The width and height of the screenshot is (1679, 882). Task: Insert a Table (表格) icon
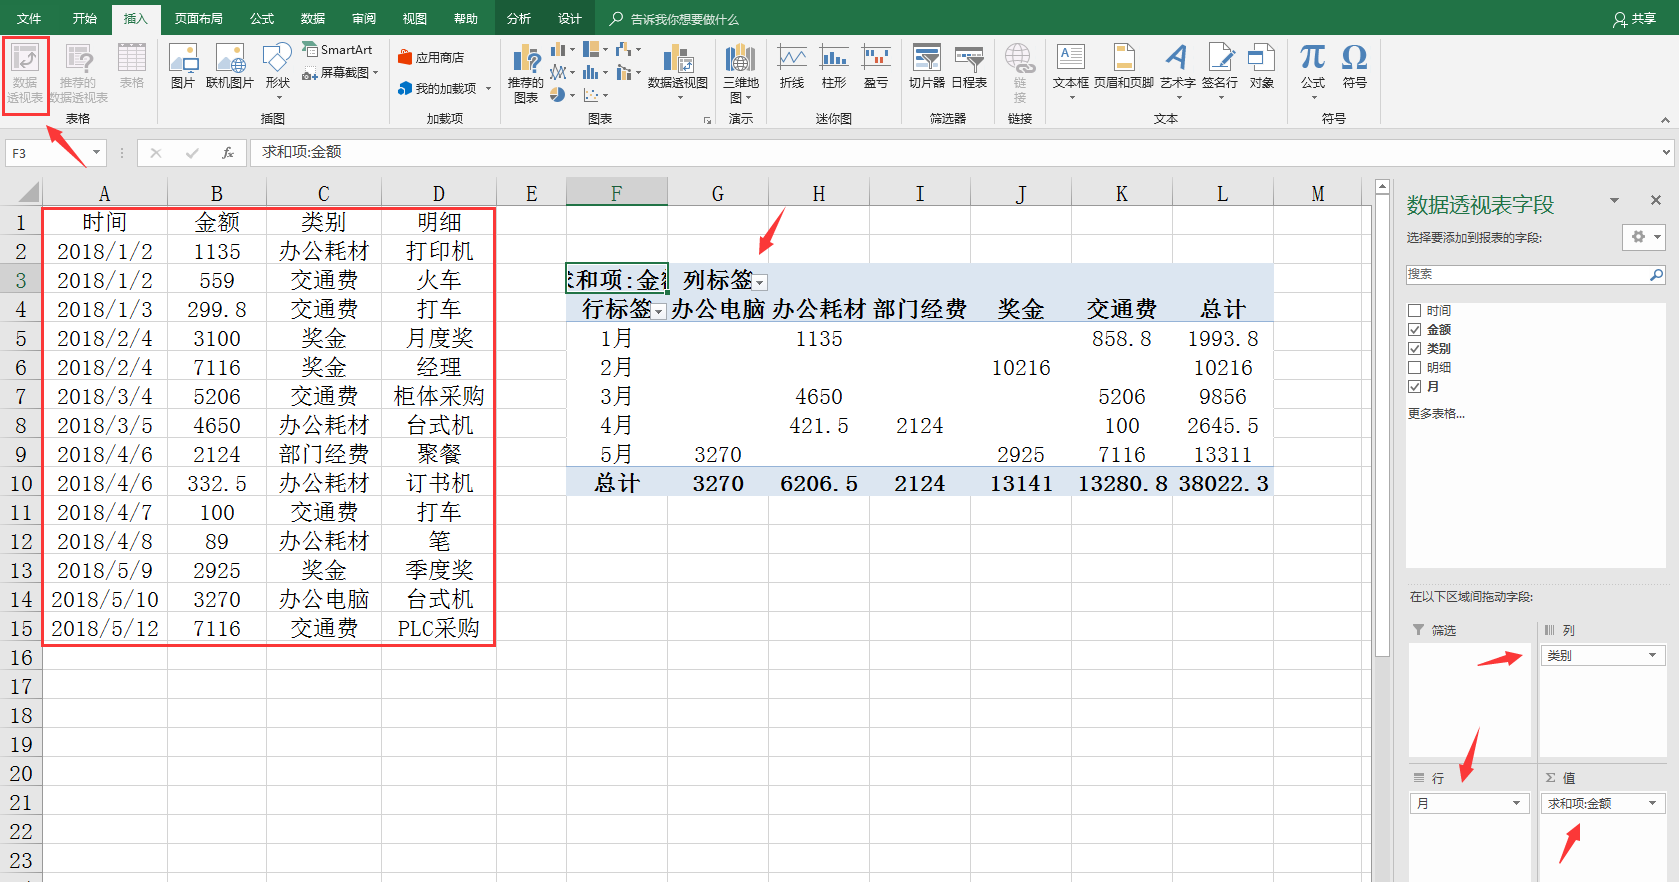click(132, 67)
